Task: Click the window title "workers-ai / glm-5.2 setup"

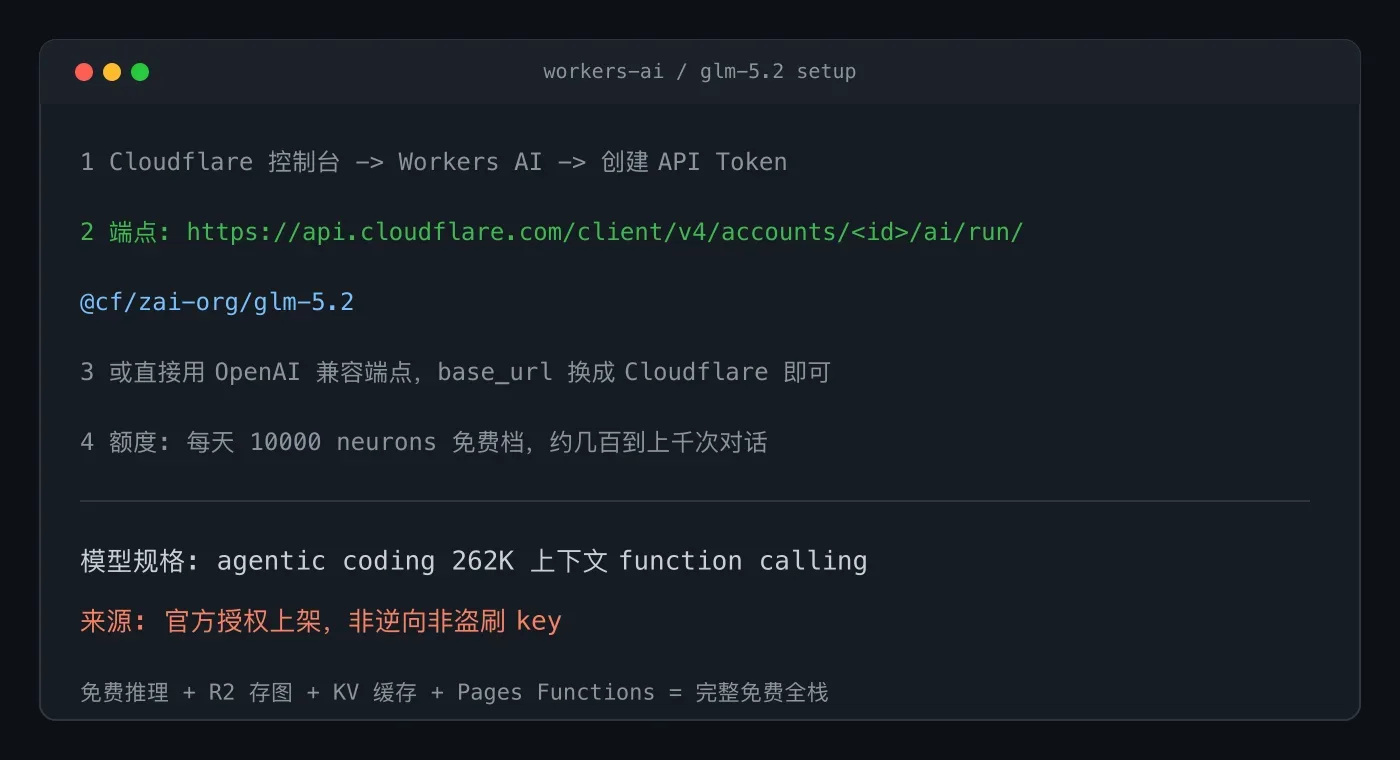Action: pyautogui.click(x=700, y=72)
